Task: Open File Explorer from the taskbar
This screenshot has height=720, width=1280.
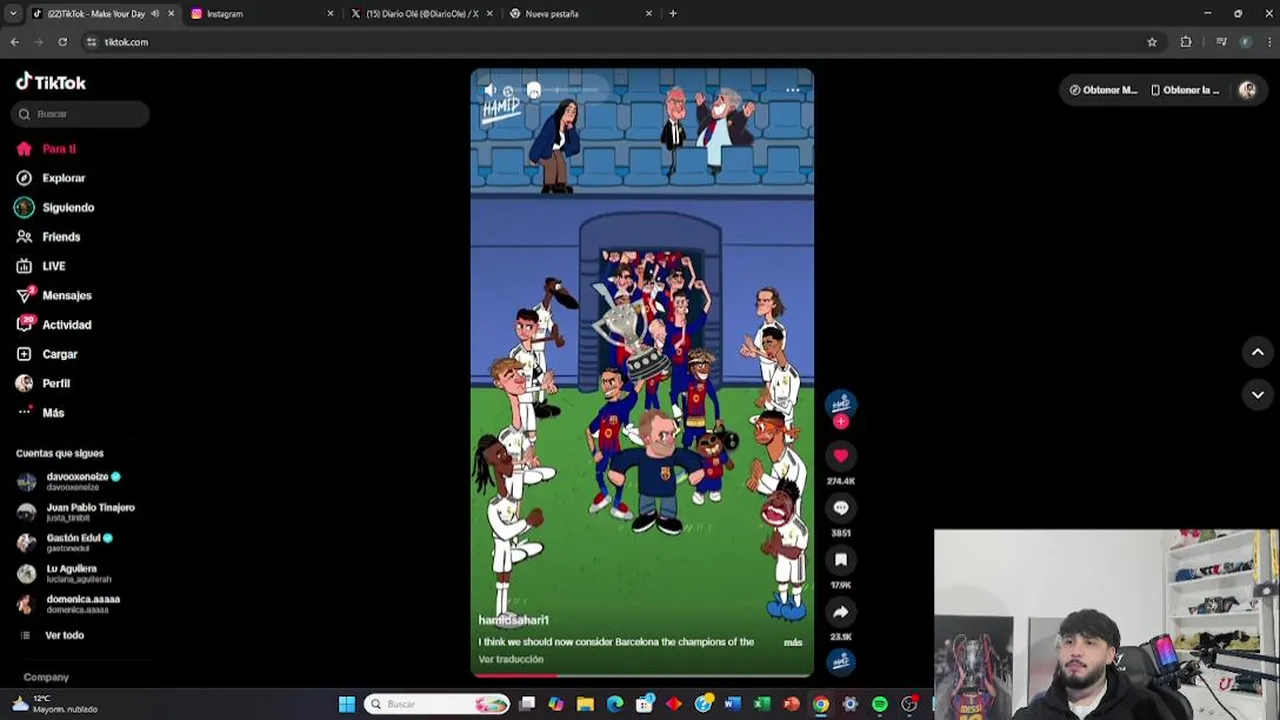Action: click(586, 704)
